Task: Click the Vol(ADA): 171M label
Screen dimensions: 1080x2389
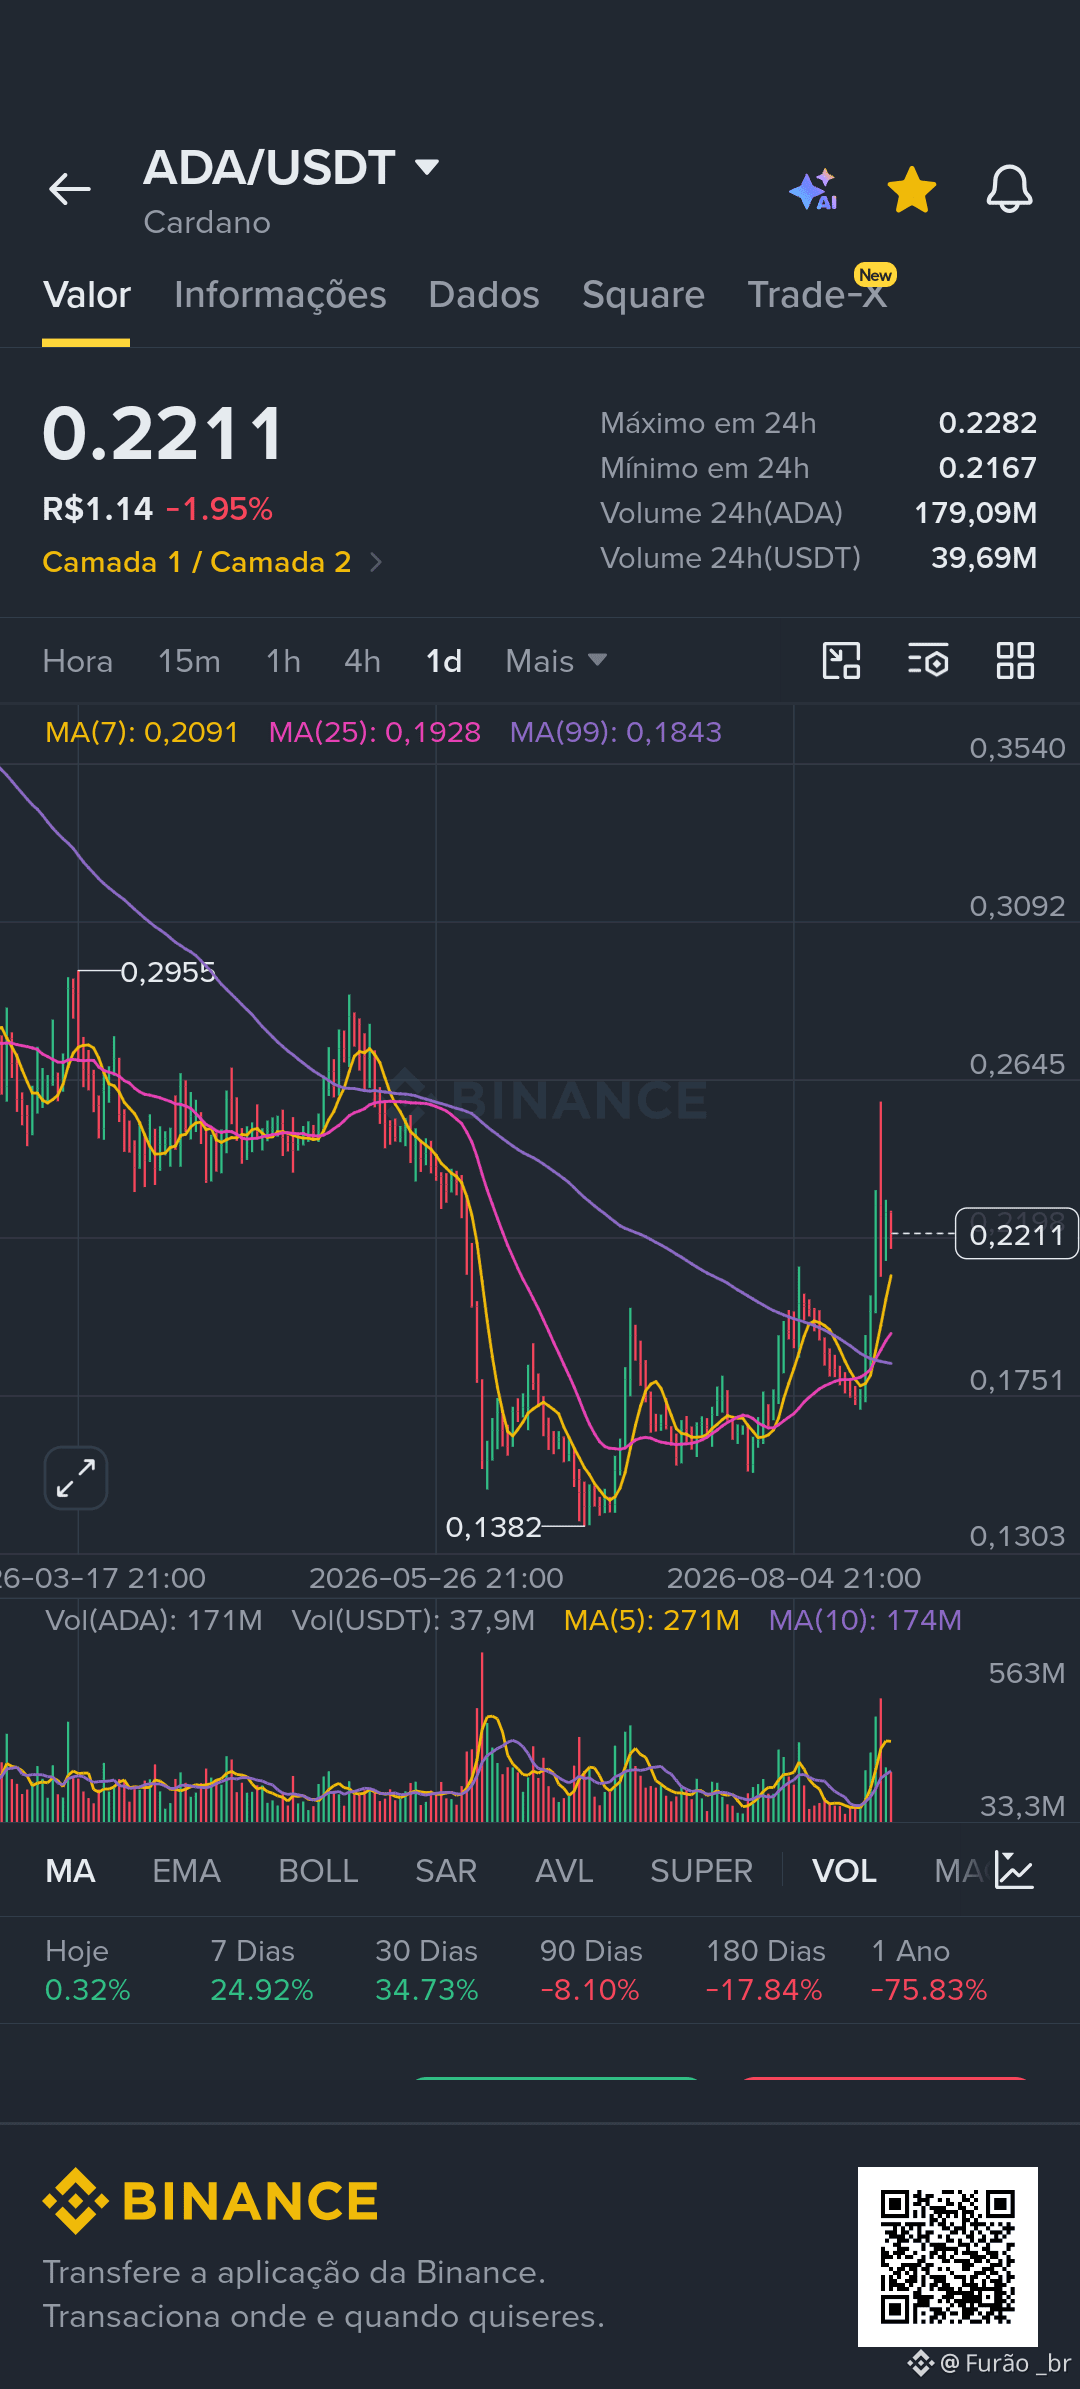Action: (154, 1620)
